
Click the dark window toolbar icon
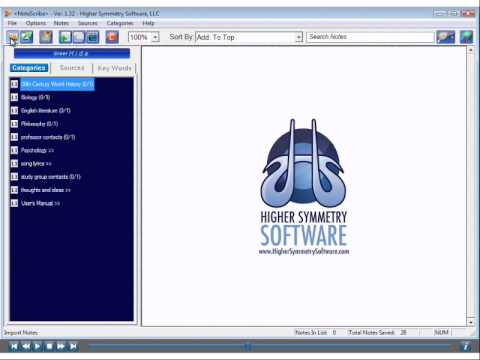(x=93, y=37)
